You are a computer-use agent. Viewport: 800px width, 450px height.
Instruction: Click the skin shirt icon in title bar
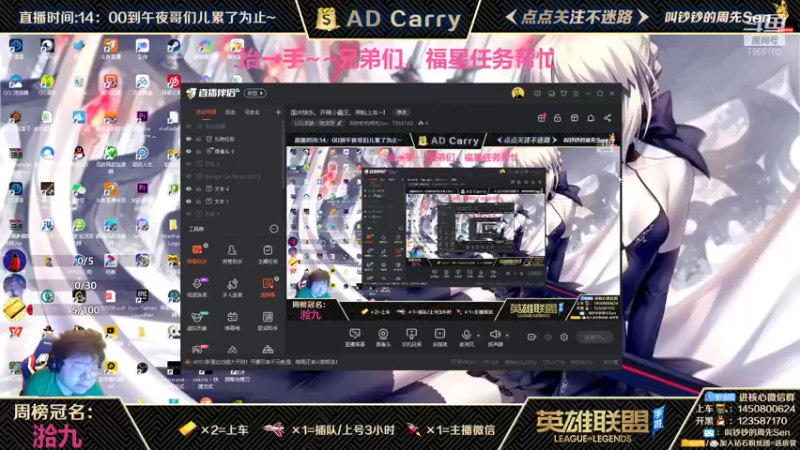pos(563,93)
